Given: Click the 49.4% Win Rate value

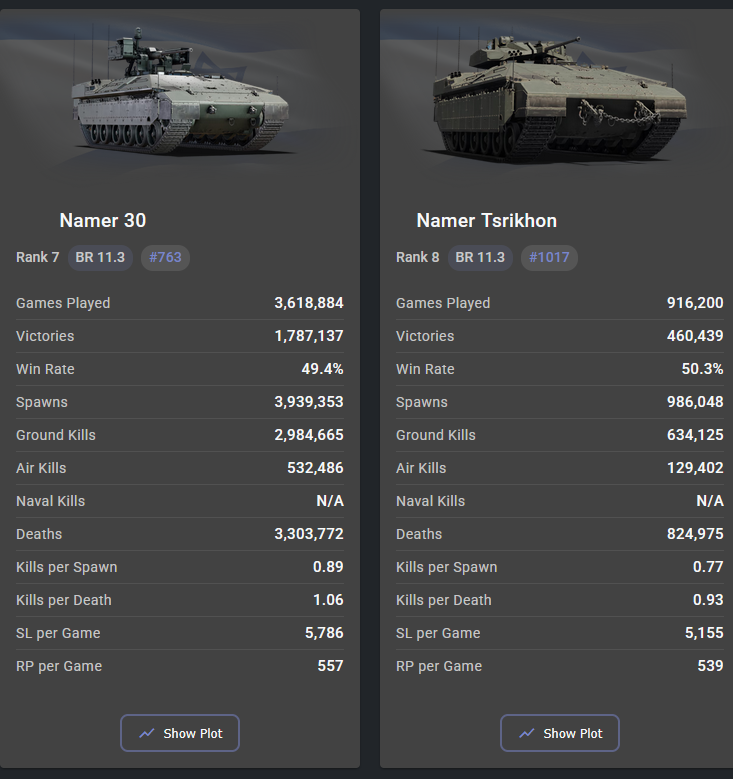Looking at the screenshot, I should tap(322, 369).
